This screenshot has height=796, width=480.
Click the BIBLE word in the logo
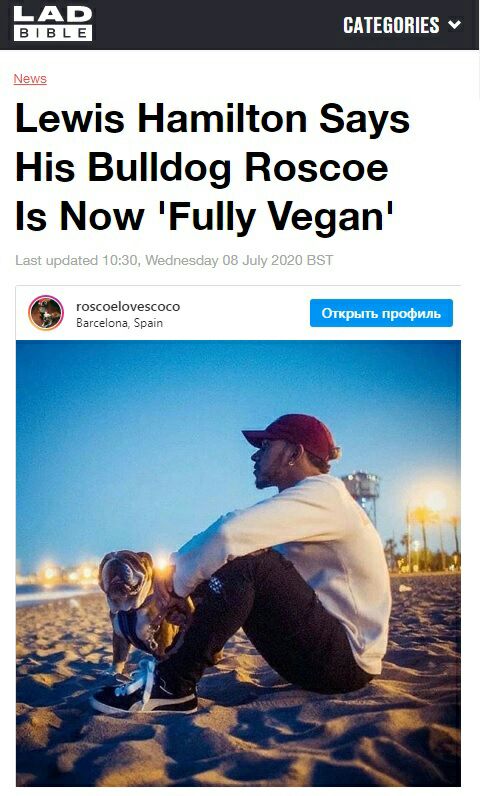pos(53,34)
